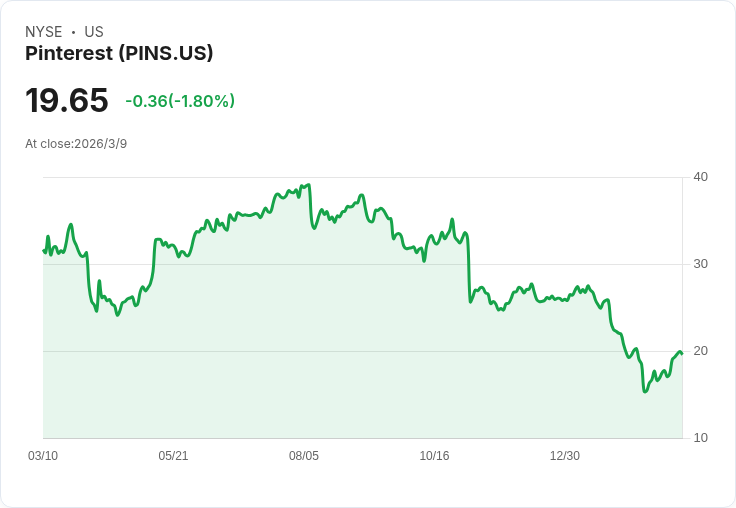This screenshot has height=508, width=736.
Task: Click the 19.65 closing price
Action: point(66,100)
